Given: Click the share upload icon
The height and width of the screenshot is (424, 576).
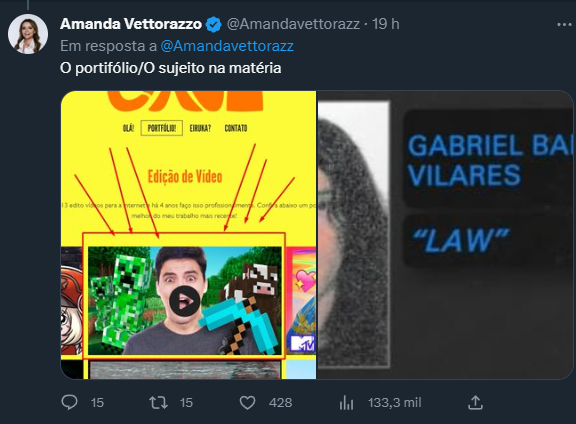Looking at the screenshot, I should pos(475,402).
